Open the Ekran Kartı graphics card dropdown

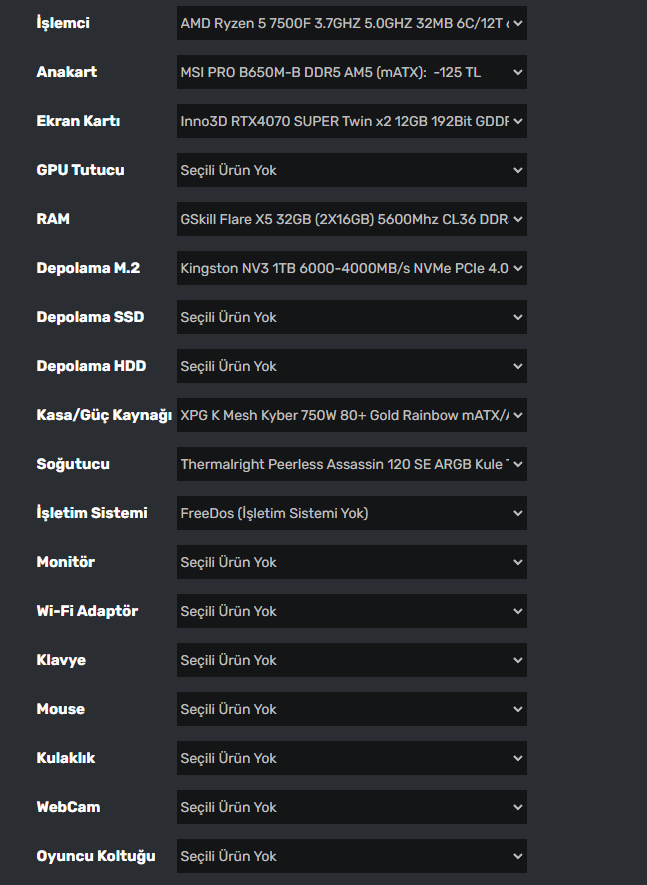click(x=351, y=121)
